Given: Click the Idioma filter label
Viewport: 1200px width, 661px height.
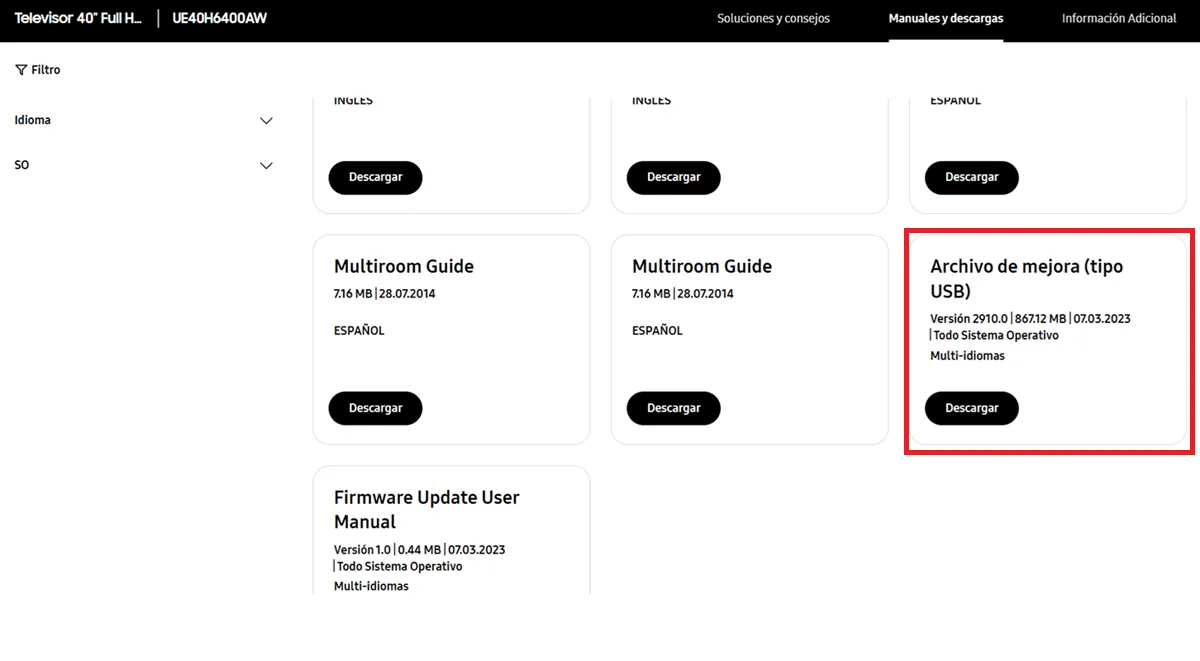Looking at the screenshot, I should tap(33, 120).
